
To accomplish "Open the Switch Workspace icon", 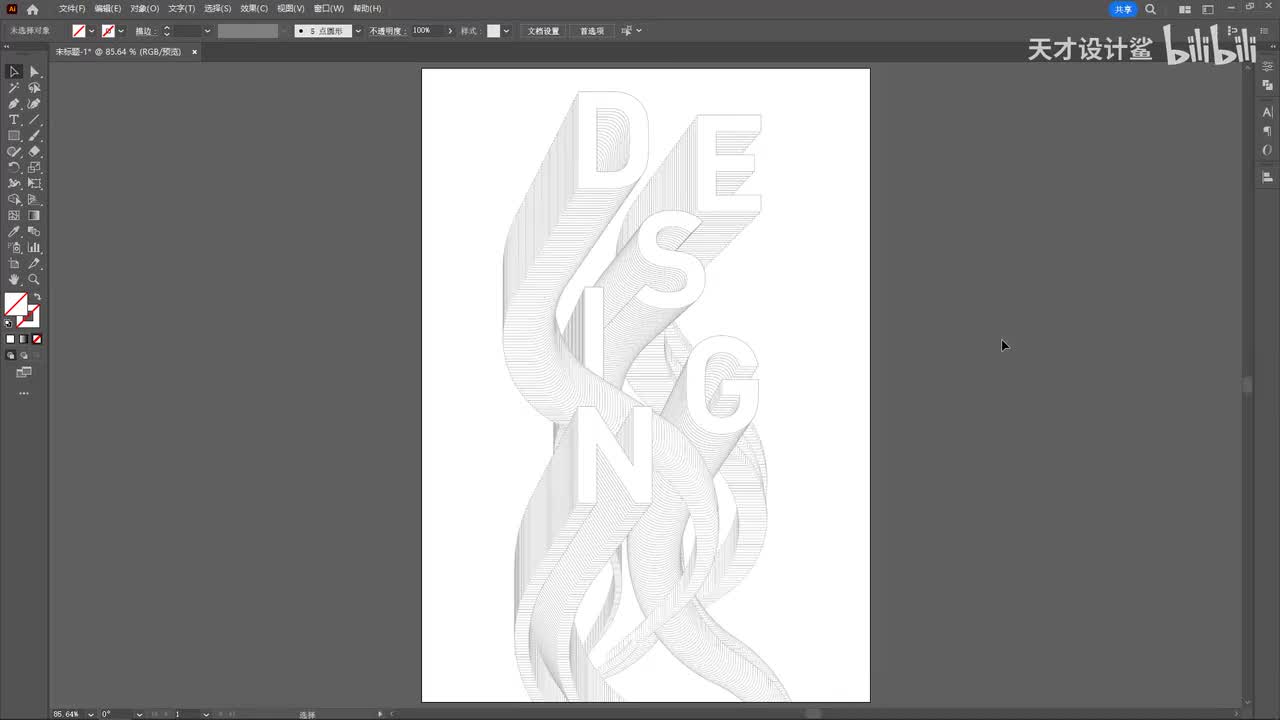I will coord(1208,9).
